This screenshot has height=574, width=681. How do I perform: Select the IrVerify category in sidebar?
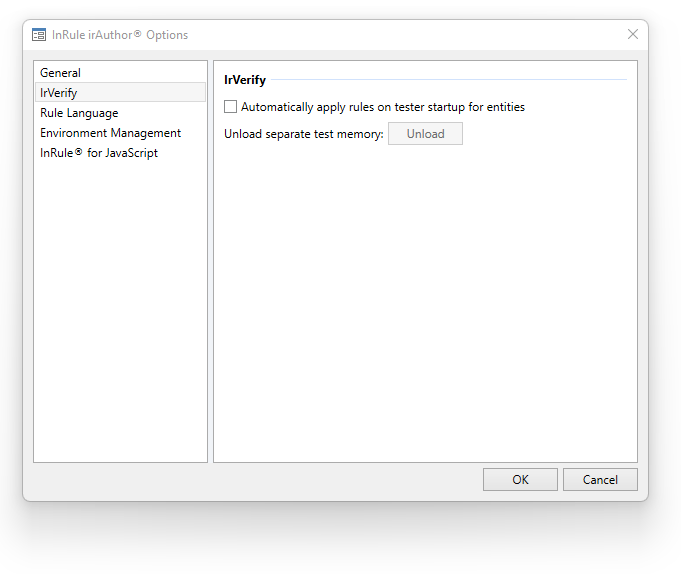click(x=58, y=93)
